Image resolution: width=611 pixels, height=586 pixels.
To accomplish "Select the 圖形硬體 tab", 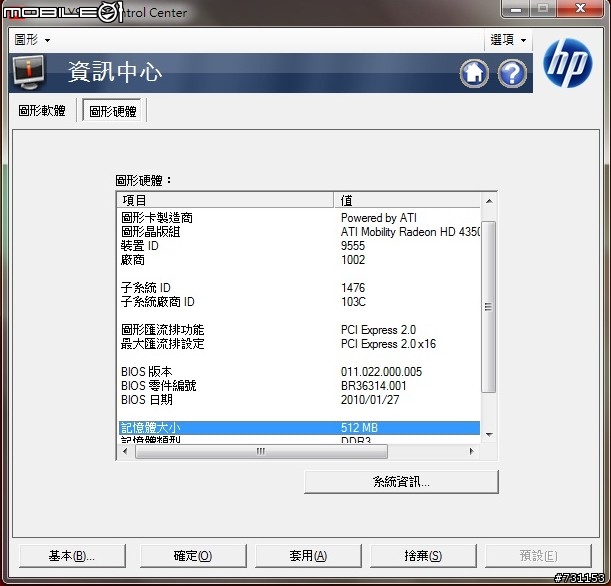I will (113, 111).
